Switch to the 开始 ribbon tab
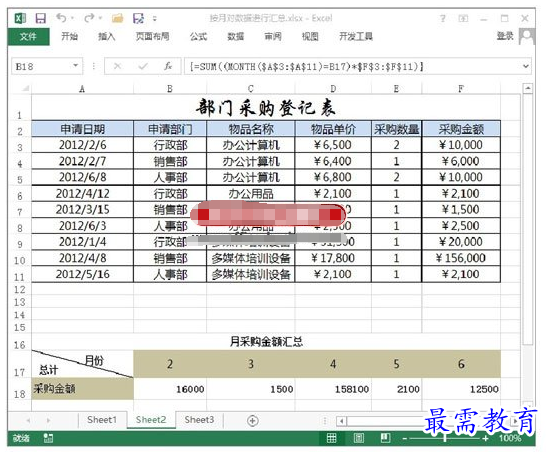This screenshot has width=546, height=452. (69, 36)
